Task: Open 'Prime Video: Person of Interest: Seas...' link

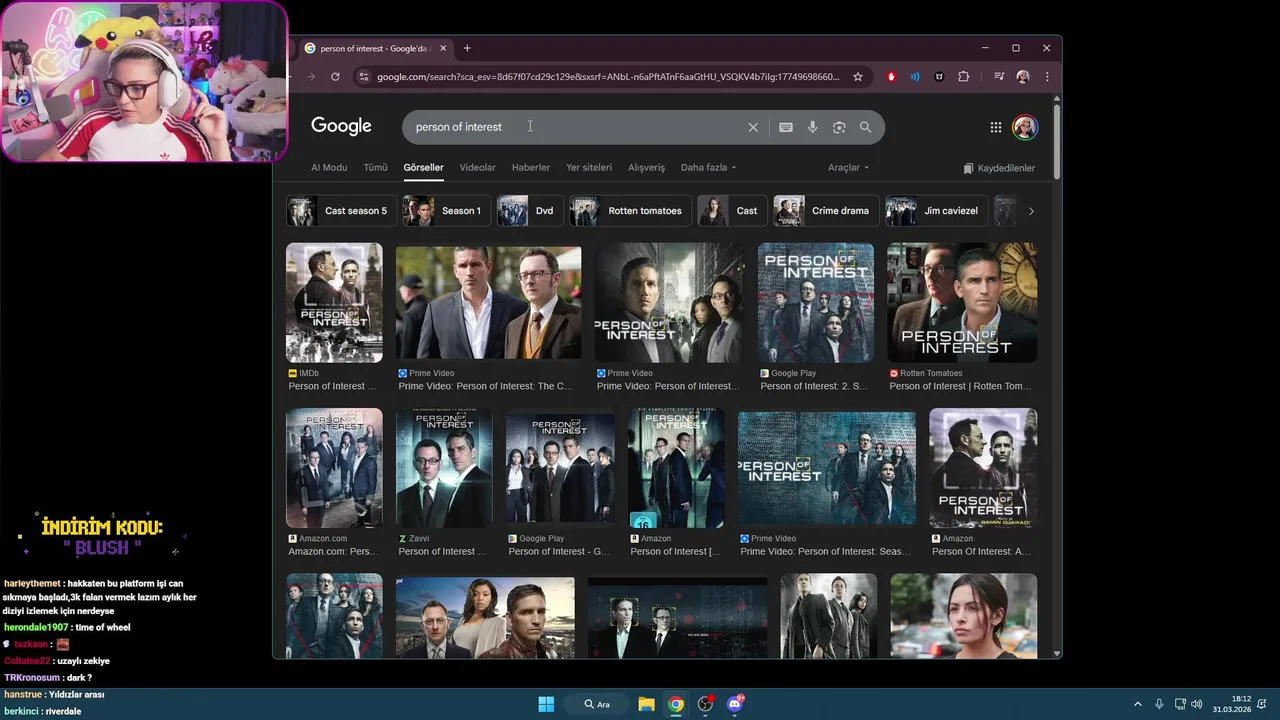Action: [x=825, y=551]
